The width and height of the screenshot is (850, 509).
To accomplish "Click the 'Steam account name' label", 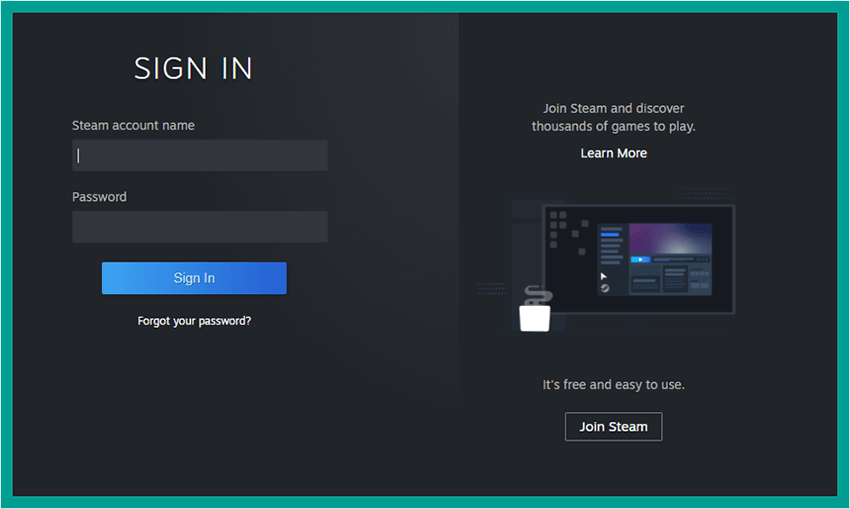I will [x=133, y=126].
